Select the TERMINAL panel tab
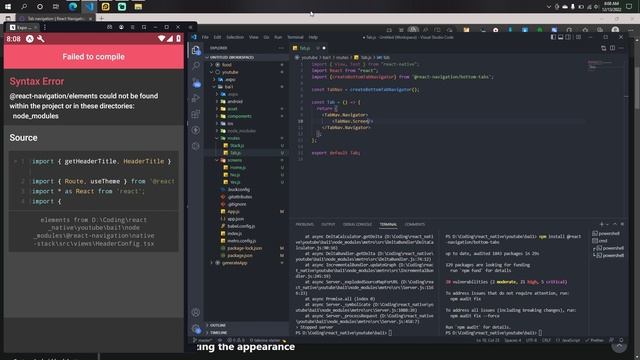 (x=388, y=224)
